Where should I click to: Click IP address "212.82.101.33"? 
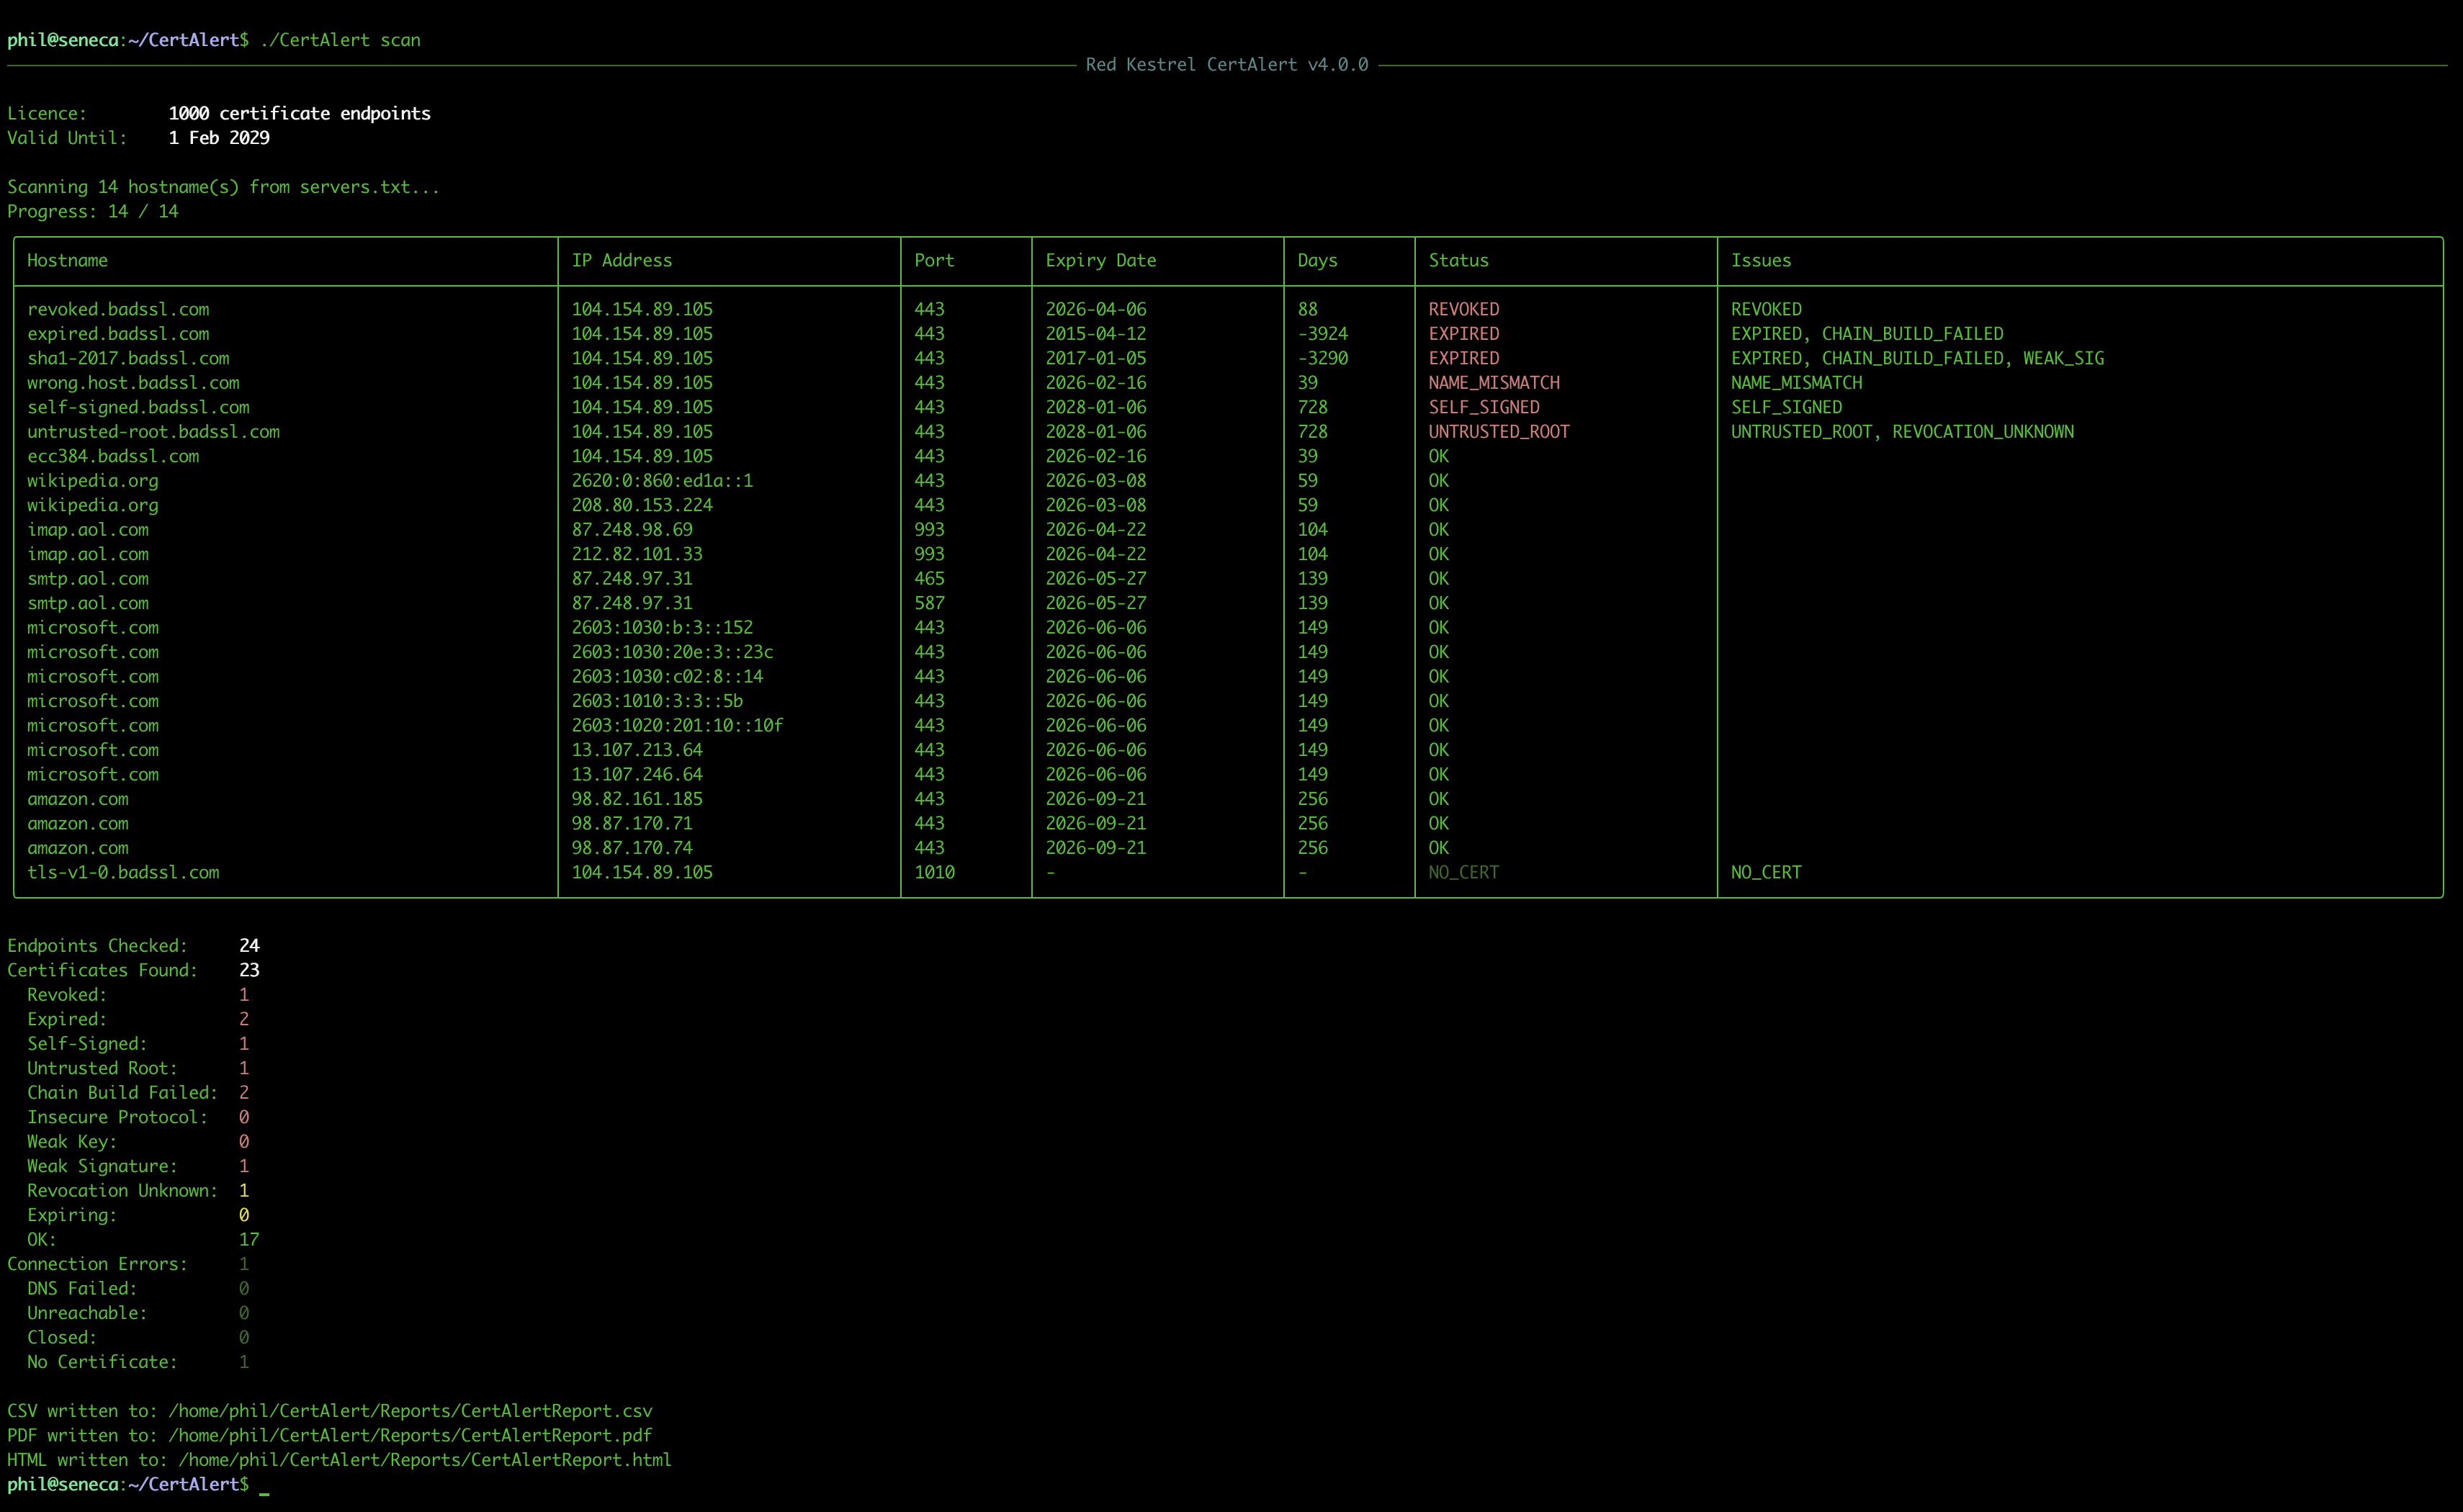(x=637, y=554)
